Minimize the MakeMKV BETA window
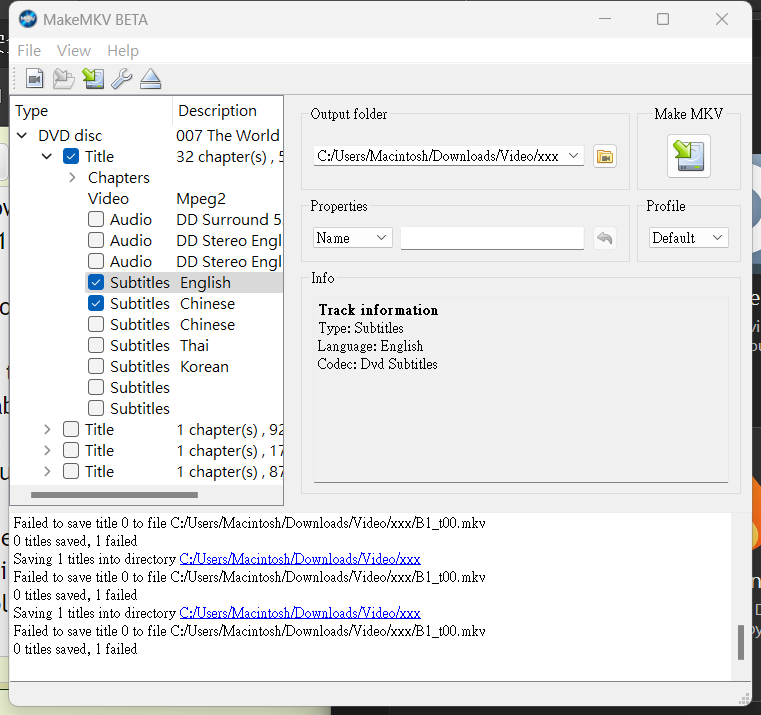The height and width of the screenshot is (715, 761). click(605, 19)
